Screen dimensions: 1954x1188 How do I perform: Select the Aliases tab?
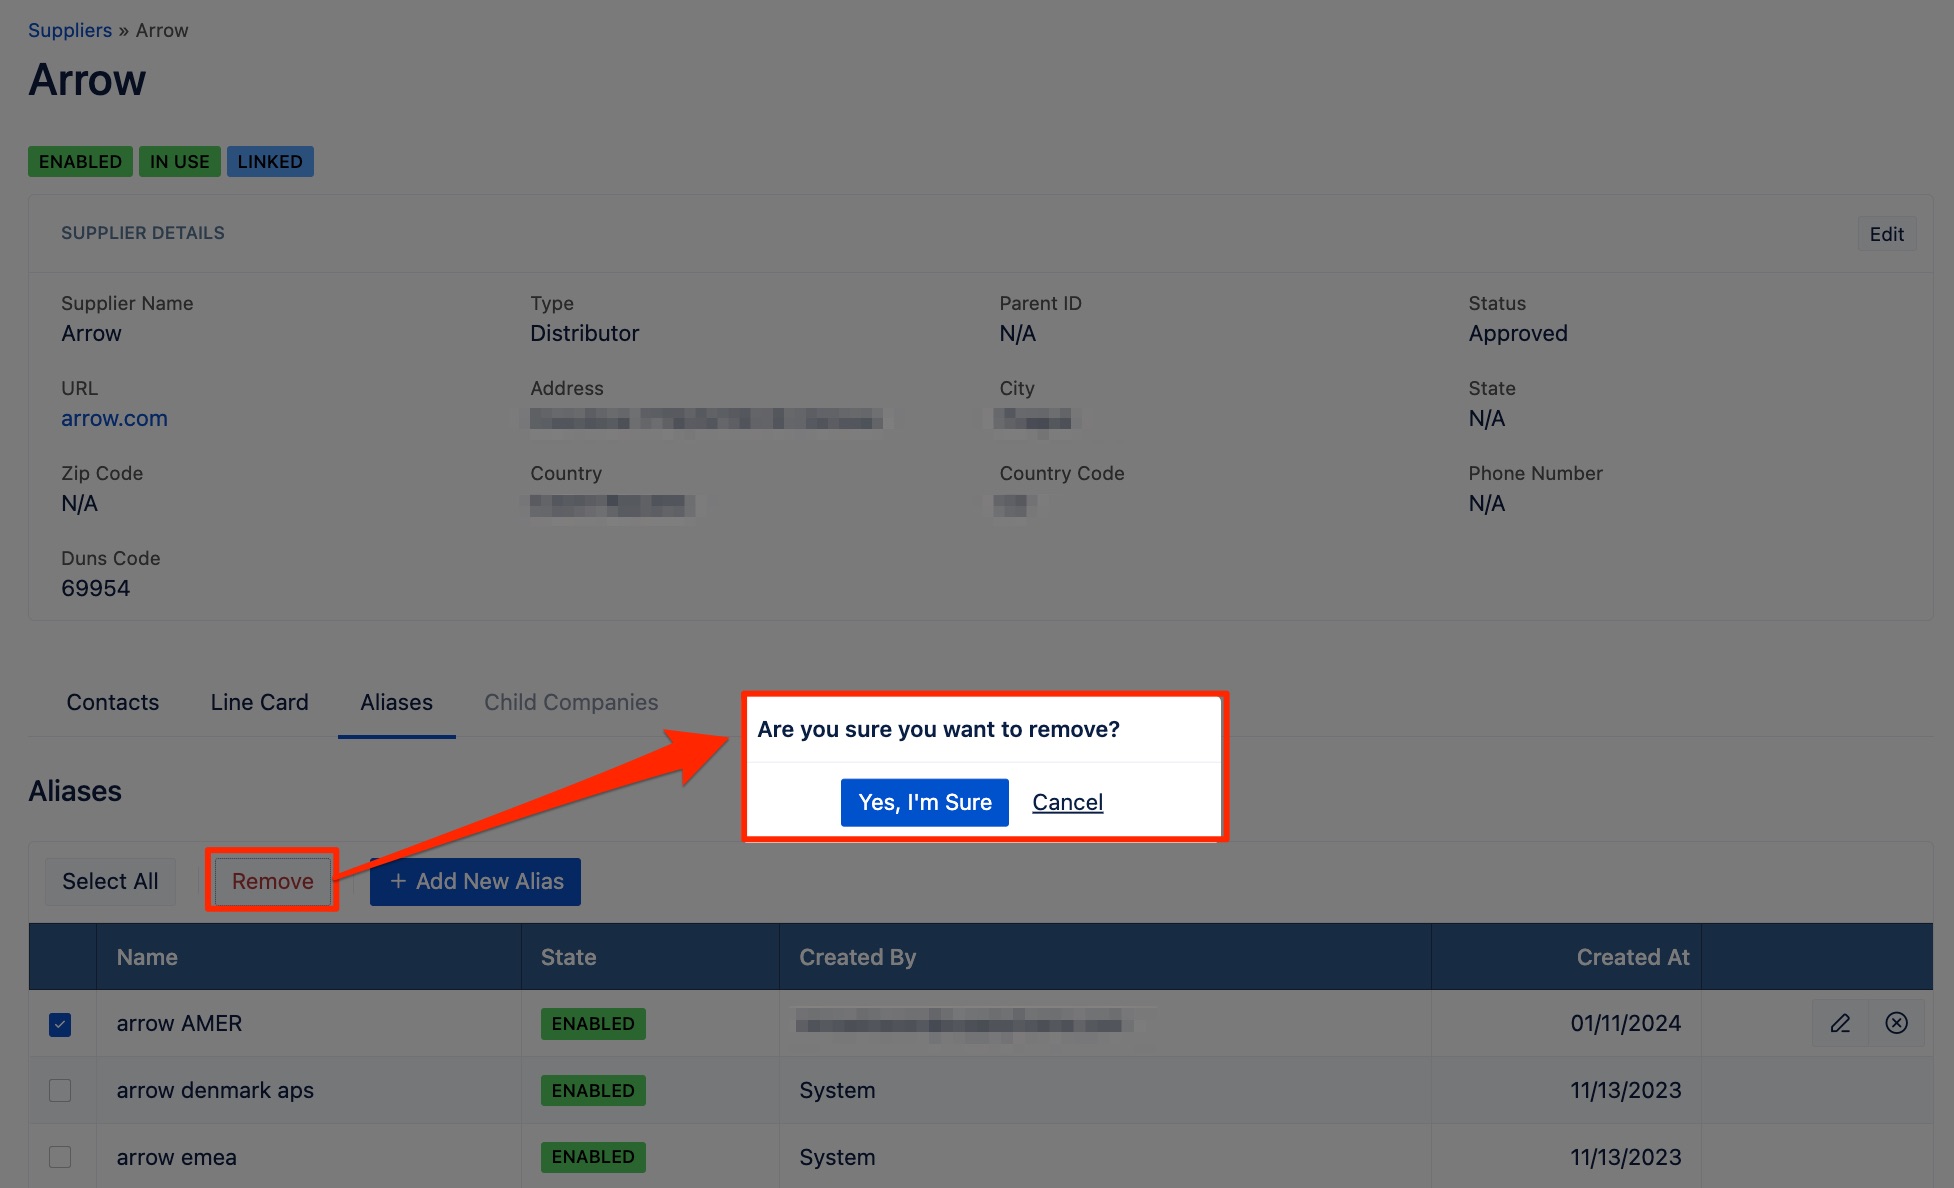397,702
